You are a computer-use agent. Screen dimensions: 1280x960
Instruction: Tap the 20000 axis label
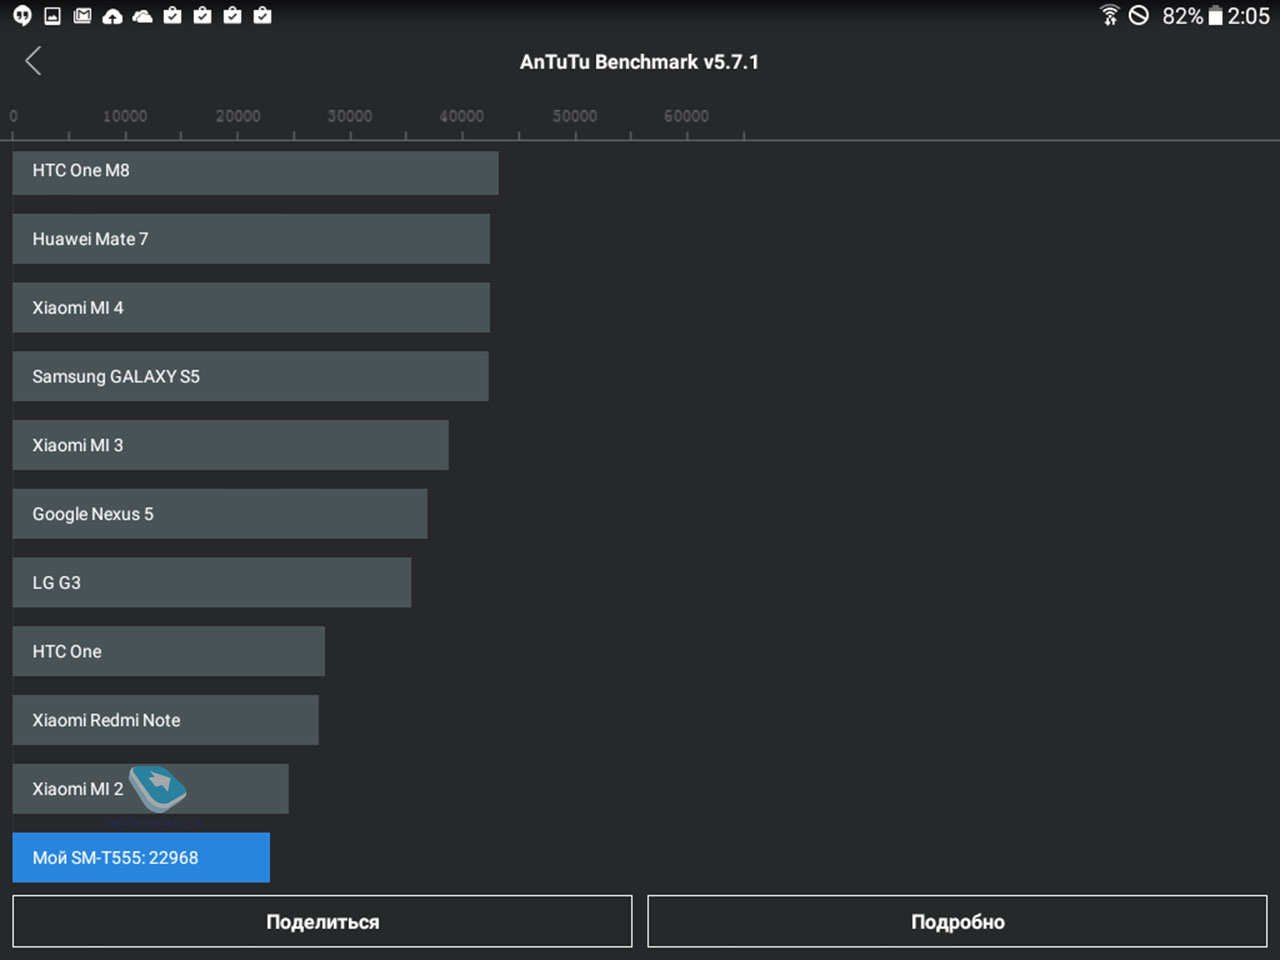(238, 116)
